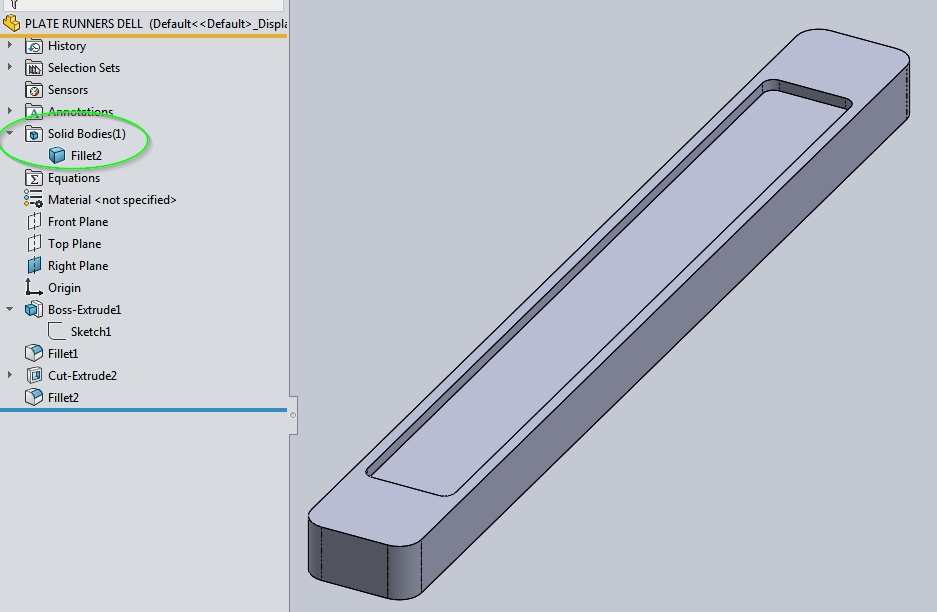Collapse the Boss-Extrude1 node
The height and width of the screenshot is (612, 937).
pyautogui.click(x=10, y=309)
